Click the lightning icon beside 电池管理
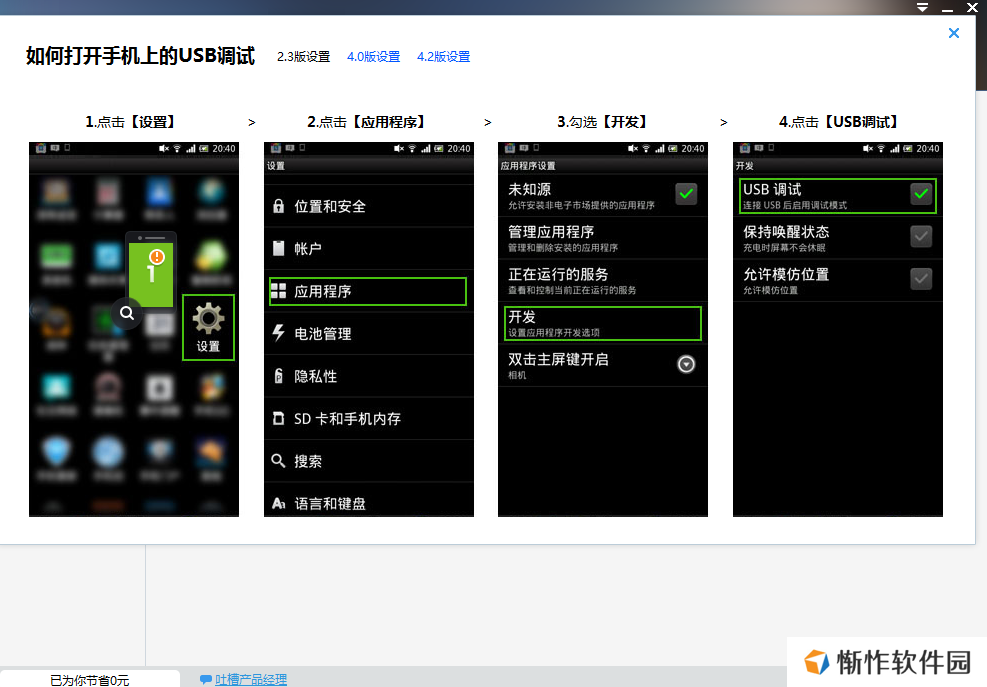The width and height of the screenshot is (987, 687). point(278,332)
